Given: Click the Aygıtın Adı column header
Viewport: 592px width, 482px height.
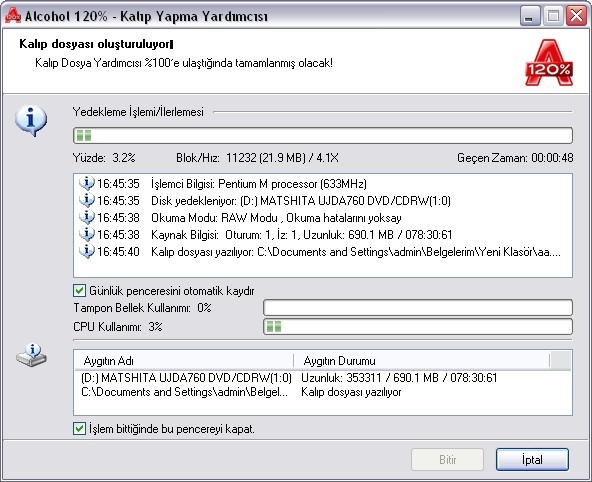Looking at the screenshot, I should [x=184, y=361].
